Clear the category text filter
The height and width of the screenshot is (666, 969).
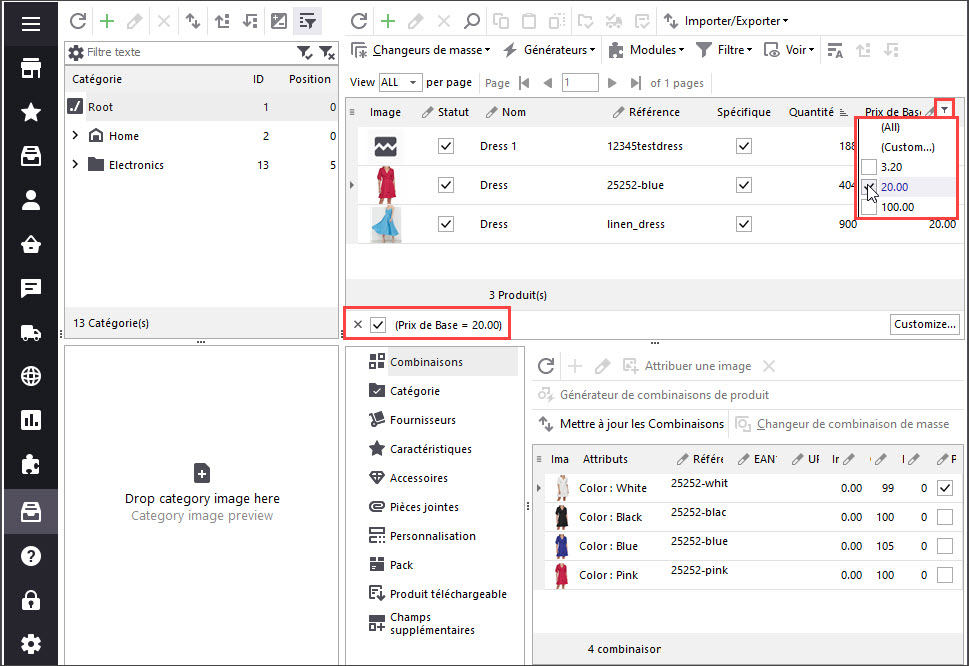327,53
